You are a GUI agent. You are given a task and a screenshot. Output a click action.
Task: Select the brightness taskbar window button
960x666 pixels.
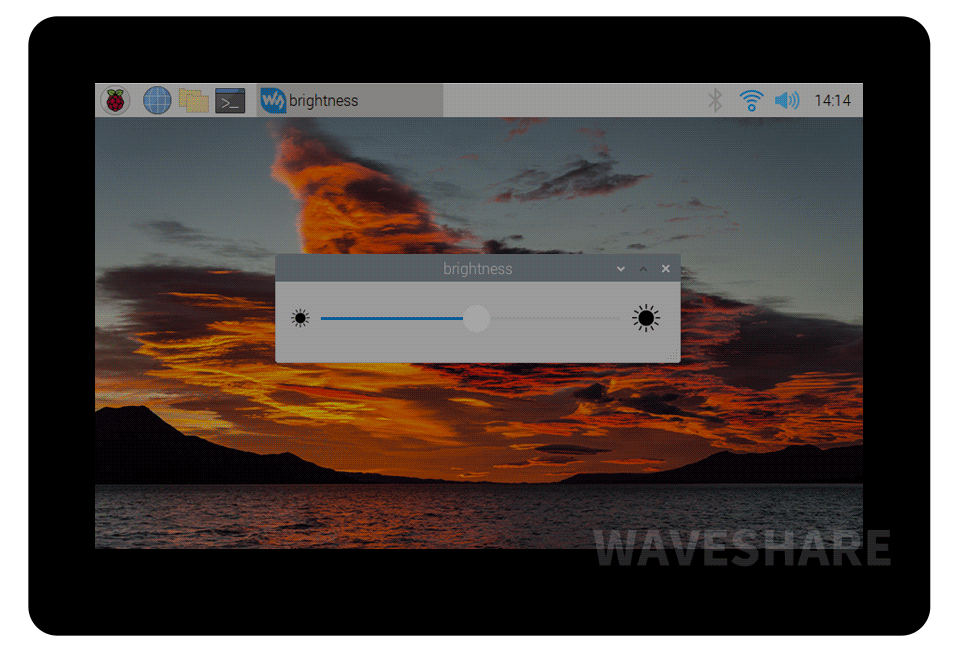click(x=350, y=100)
